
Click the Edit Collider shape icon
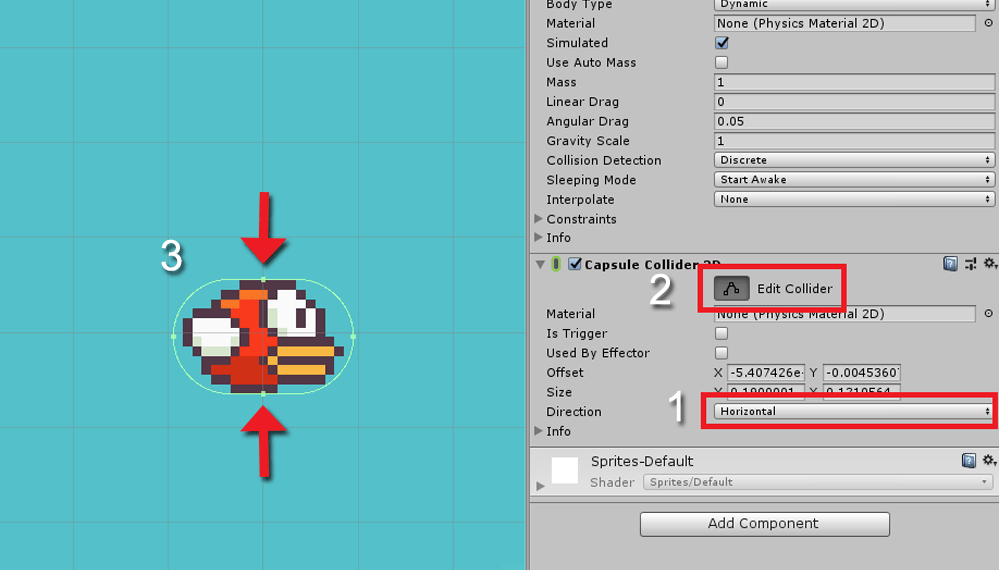tap(731, 289)
